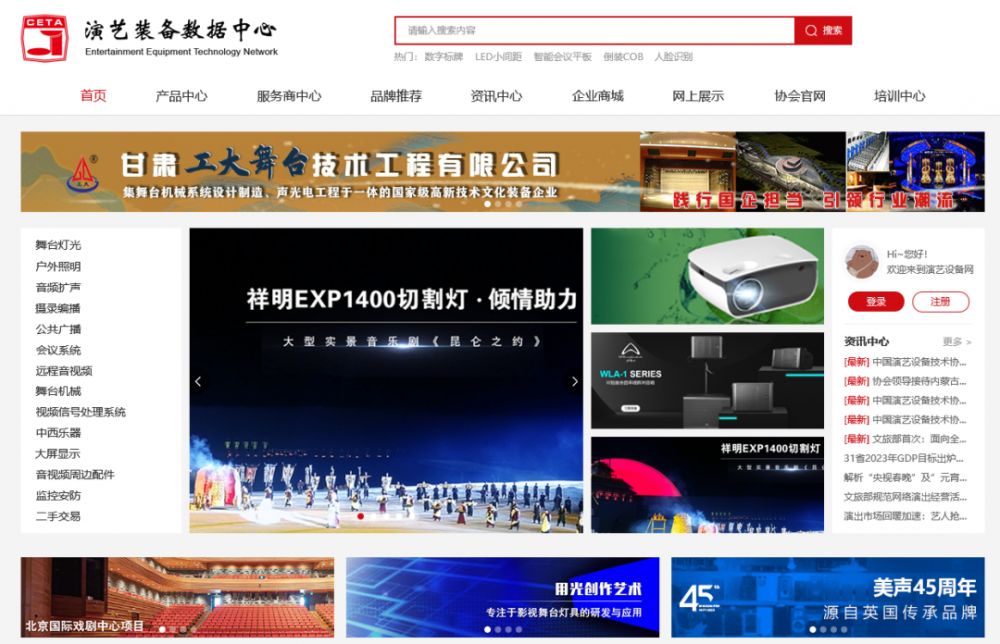Click the CETA logo icon
The image size is (1000, 644).
(45, 38)
